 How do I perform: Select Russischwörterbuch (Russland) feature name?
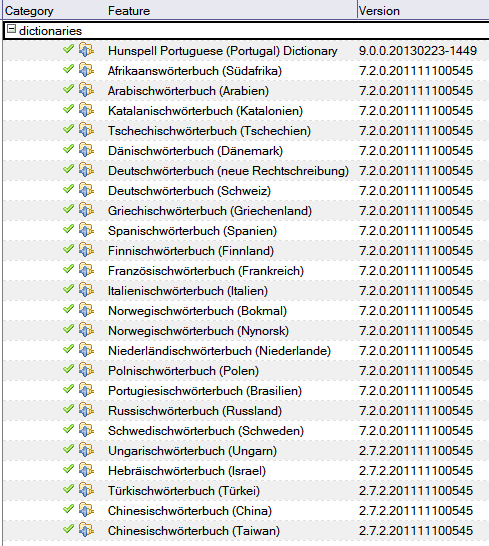pos(195,411)
